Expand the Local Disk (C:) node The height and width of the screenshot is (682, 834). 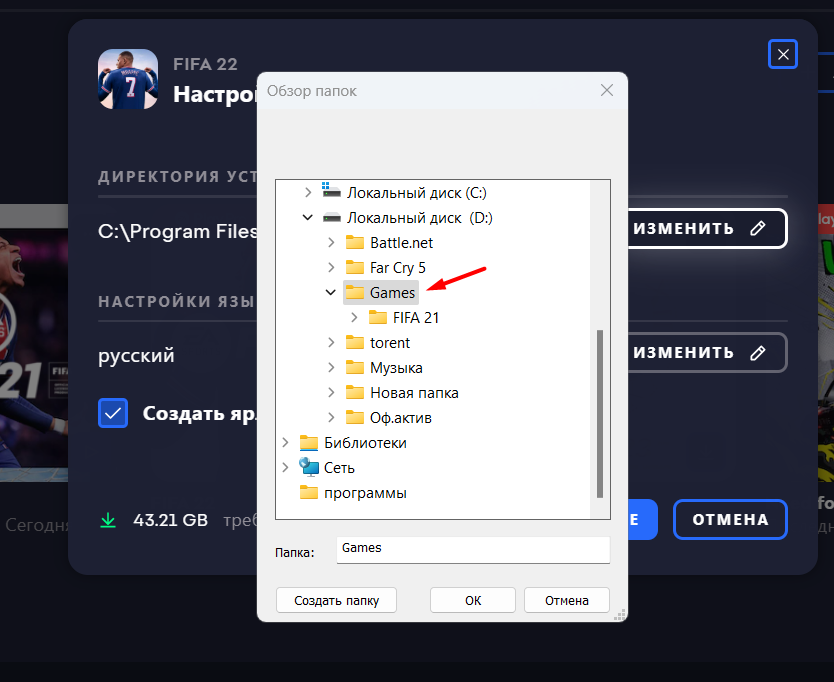tap(308, 192)
